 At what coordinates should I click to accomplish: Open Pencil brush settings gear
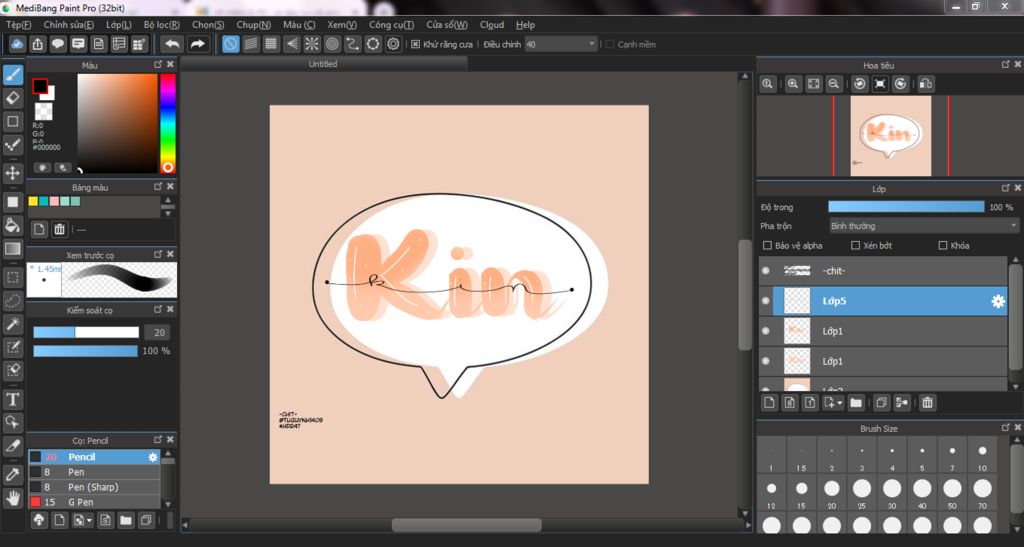(153, 457)
